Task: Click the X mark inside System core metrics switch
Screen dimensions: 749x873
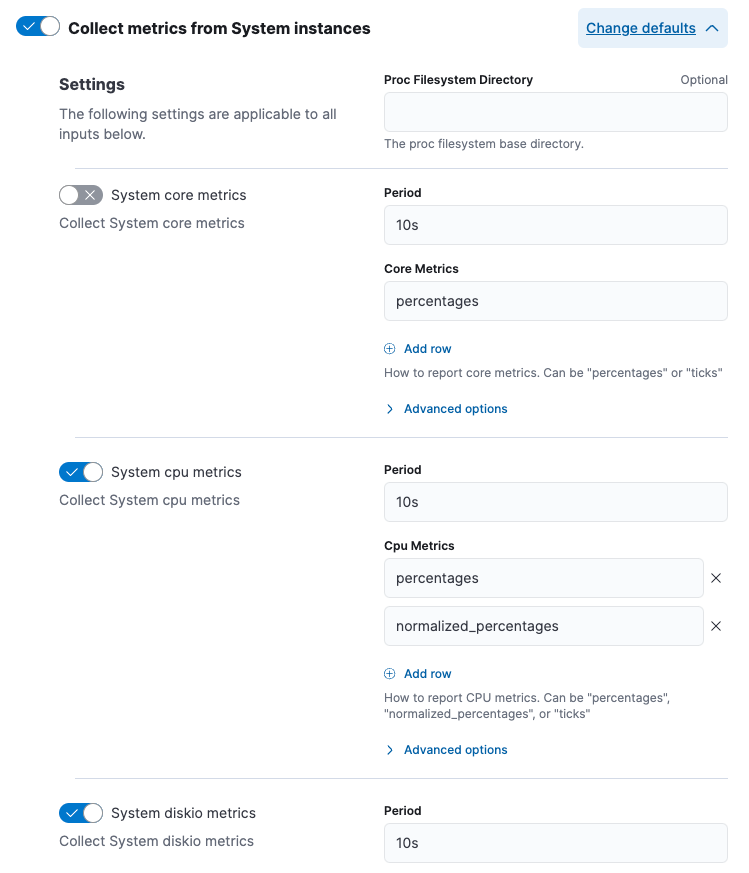Action: pos(89,195)
